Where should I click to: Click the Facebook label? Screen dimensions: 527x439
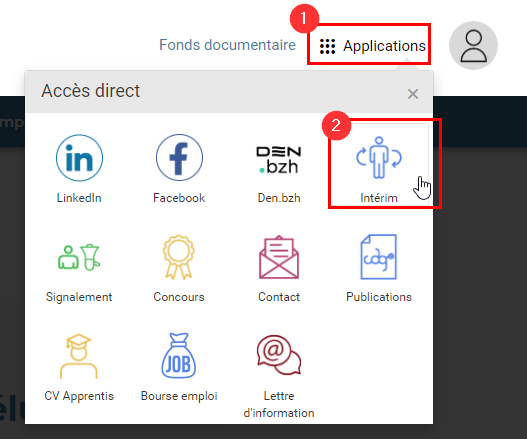click(x=179, y=198)
